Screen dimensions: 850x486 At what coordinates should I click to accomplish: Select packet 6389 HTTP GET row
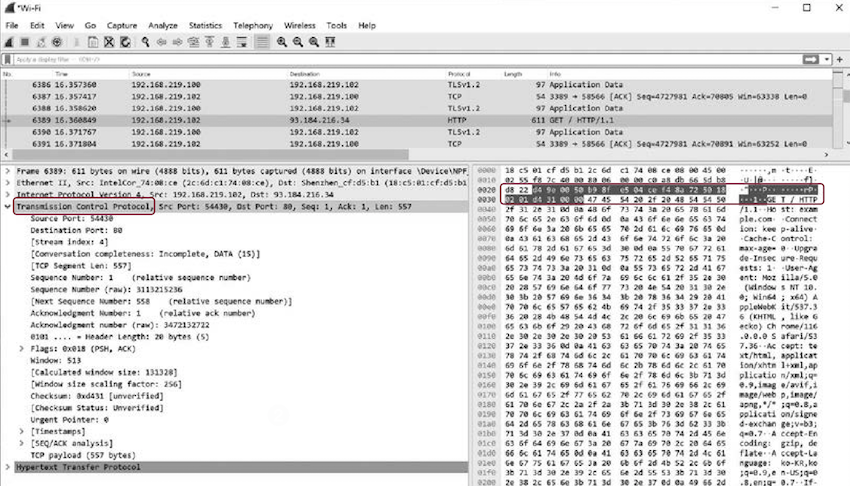click(x=416, y=120)
